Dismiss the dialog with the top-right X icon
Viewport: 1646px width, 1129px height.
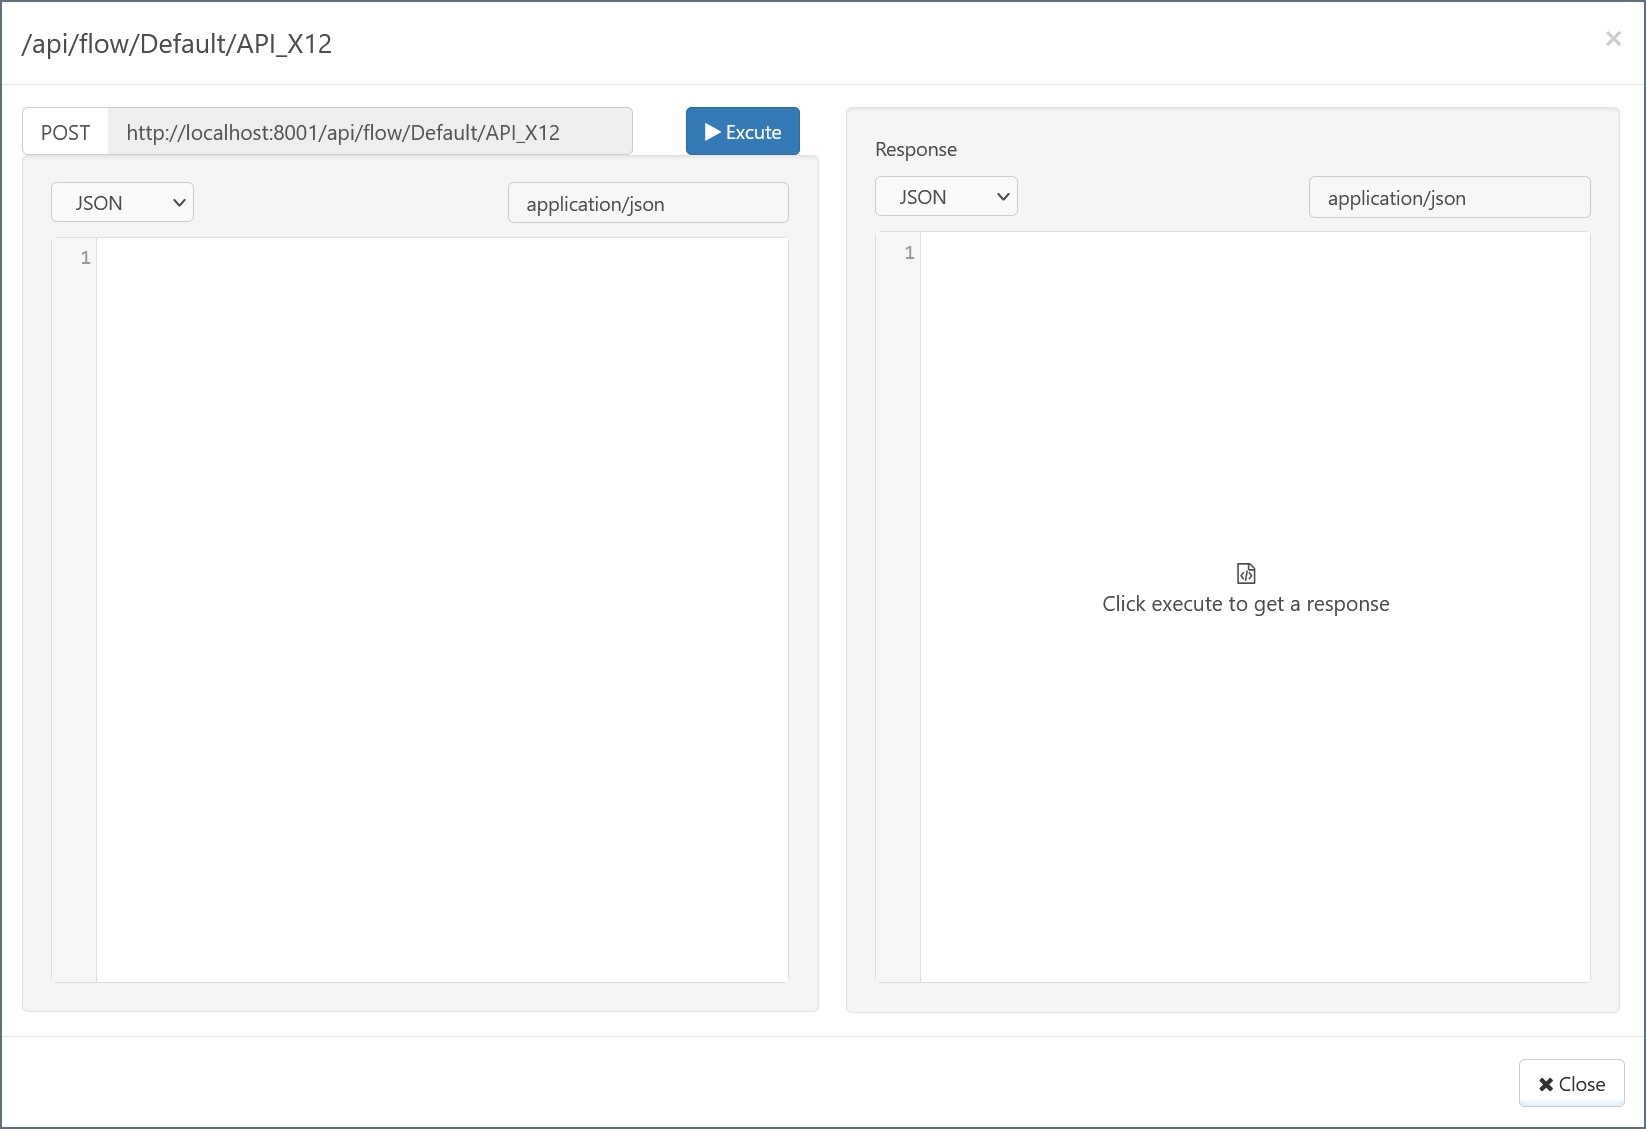[1612, 39]
